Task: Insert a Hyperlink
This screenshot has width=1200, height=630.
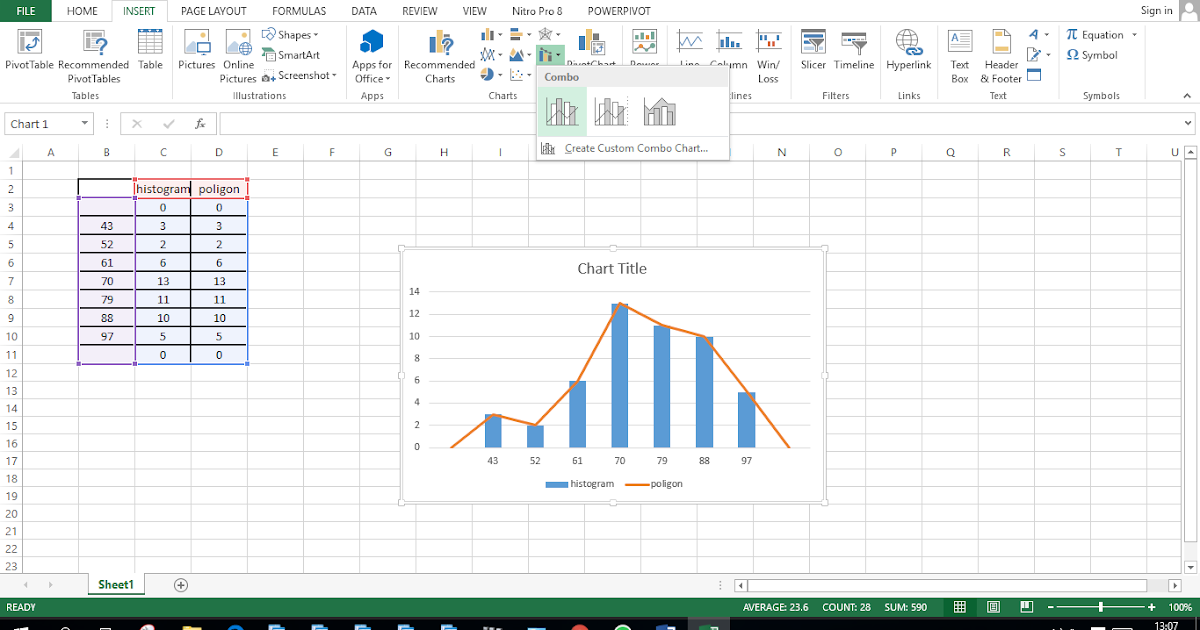Action: click(908, 50)
